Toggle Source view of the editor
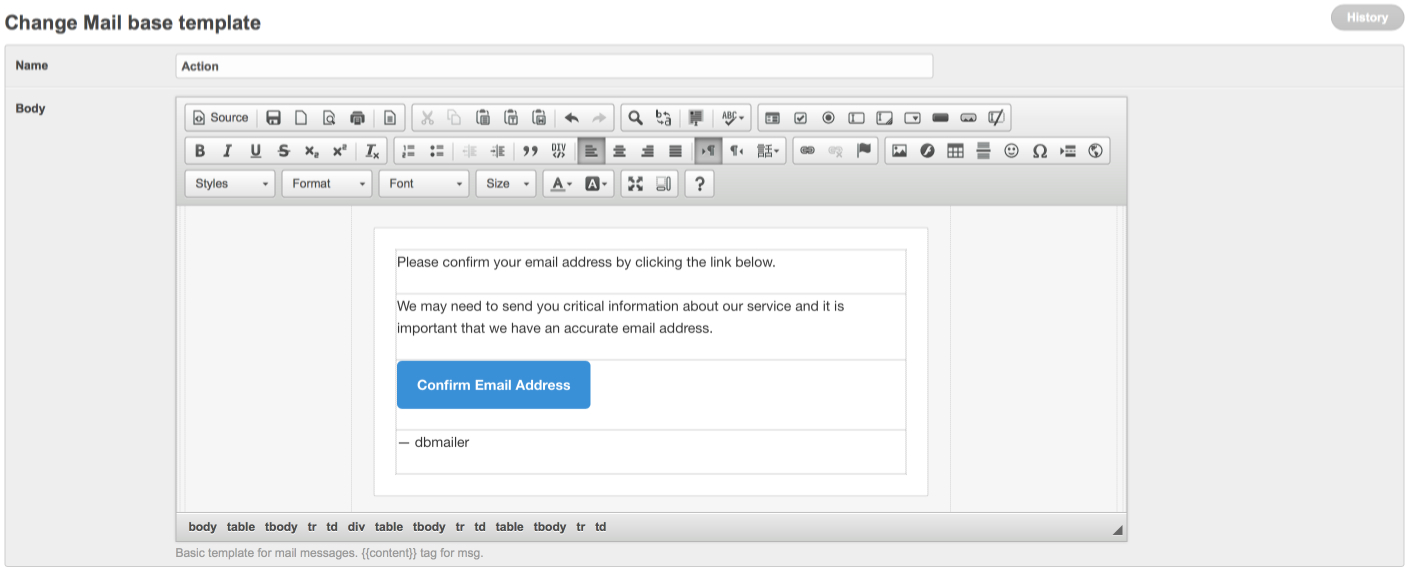 pos(220,118)
